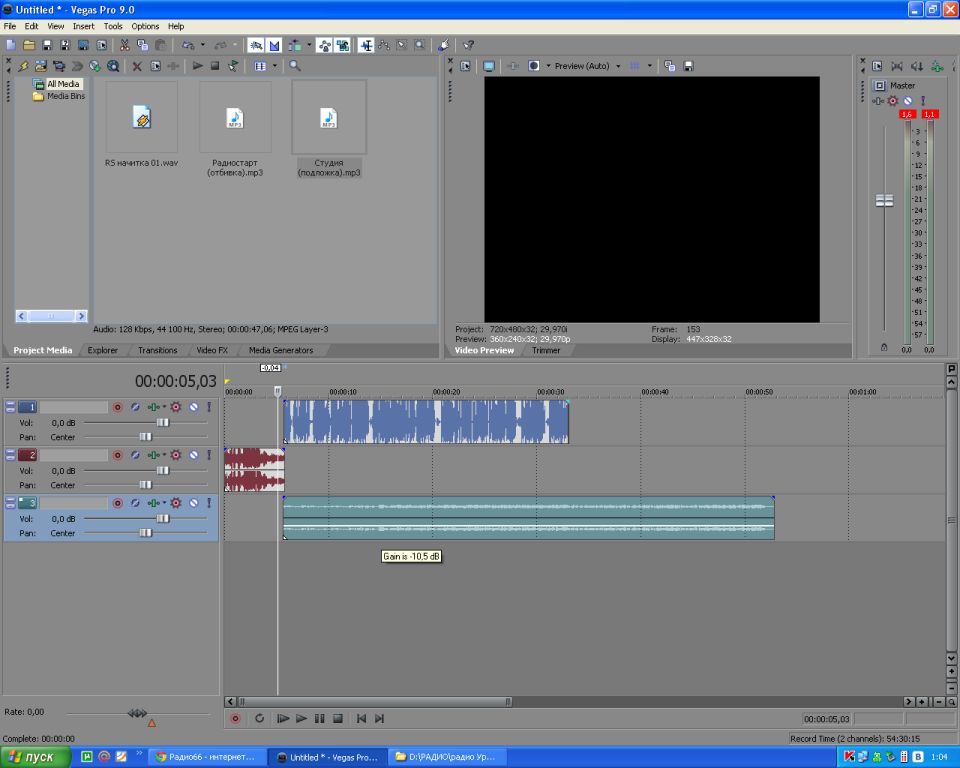Open the Insert menu
Screen dimensions: 960x768
83,26
